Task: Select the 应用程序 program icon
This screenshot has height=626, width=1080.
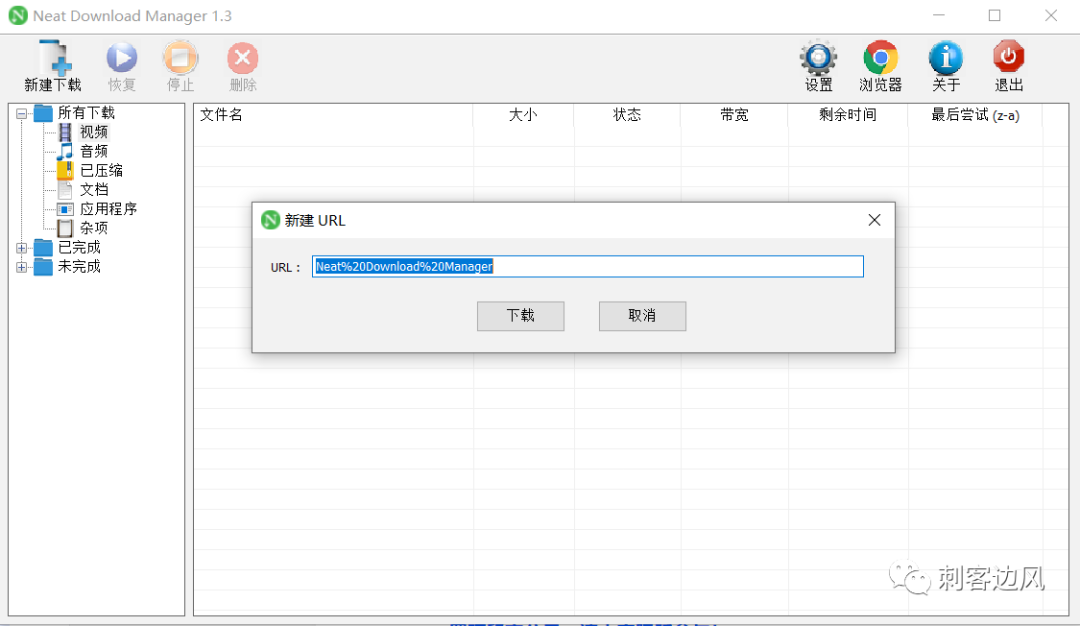Action: click(x=65, y=209)
